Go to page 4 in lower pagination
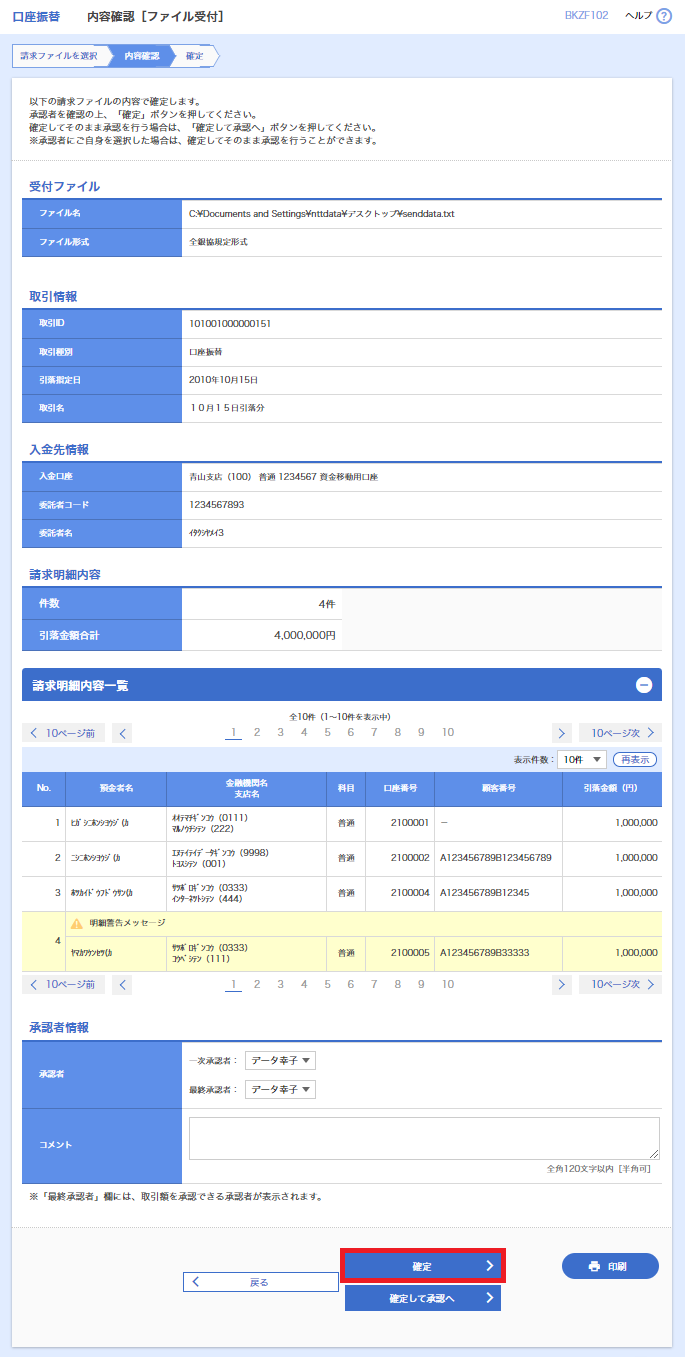The width and height of the screenshot is (685, 1357). 304,984
